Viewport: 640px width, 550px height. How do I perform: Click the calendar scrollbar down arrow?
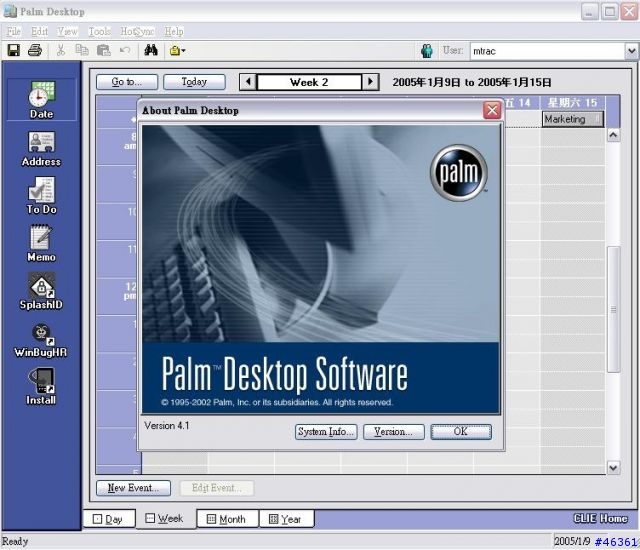click(613, 468)
